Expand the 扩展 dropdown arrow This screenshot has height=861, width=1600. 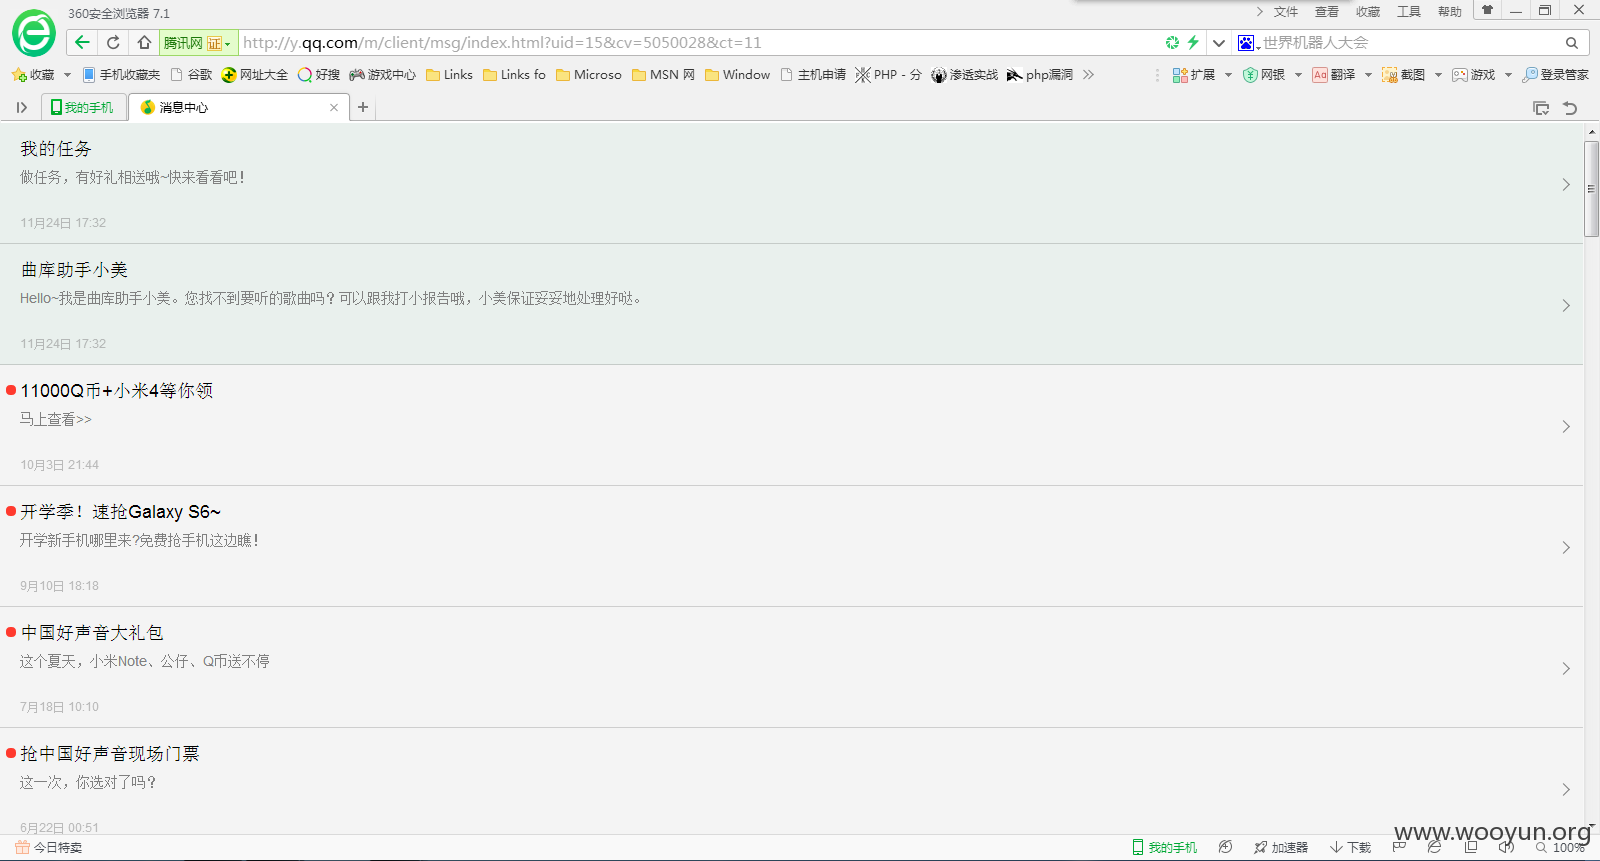pos(1228,75)
